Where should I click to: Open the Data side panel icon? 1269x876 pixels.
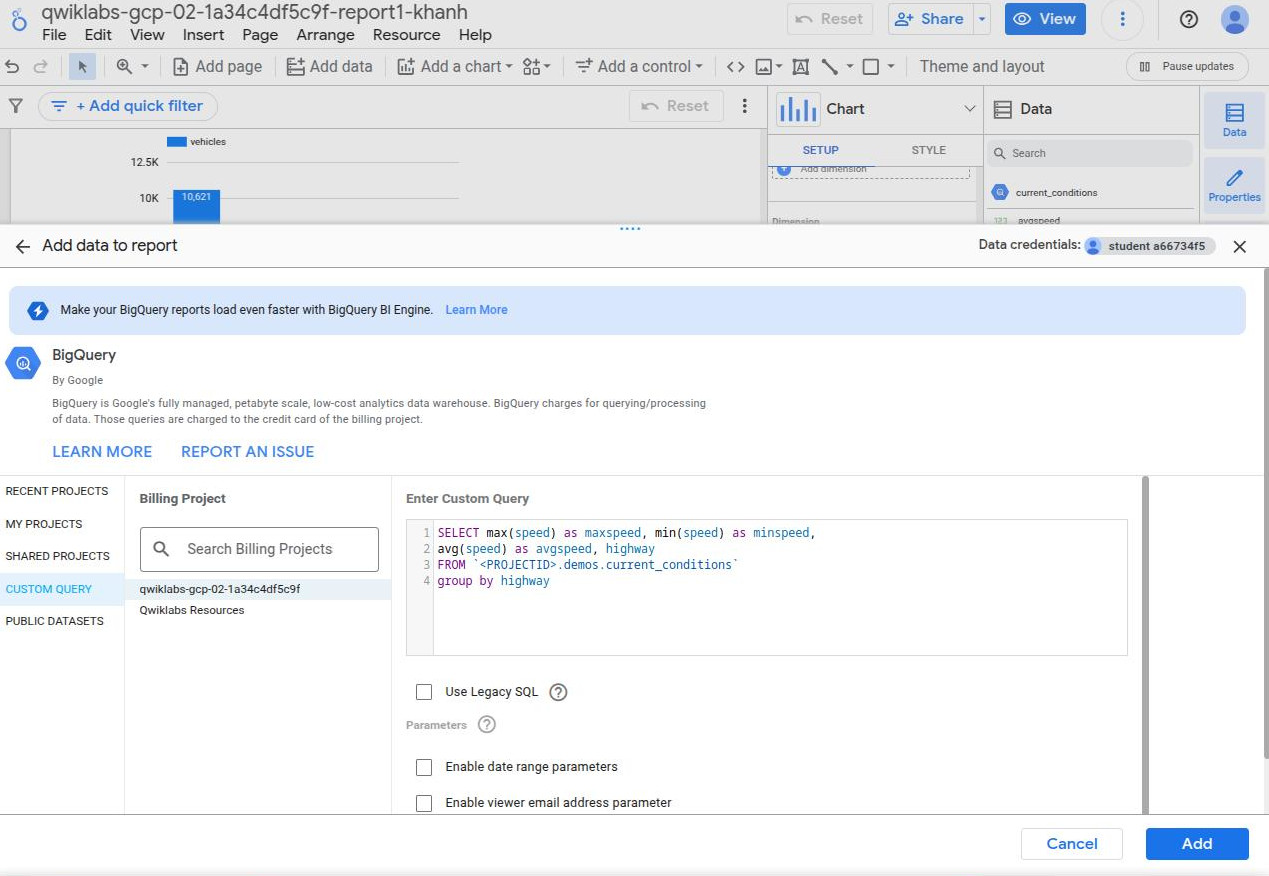(x=1234, y=120)
